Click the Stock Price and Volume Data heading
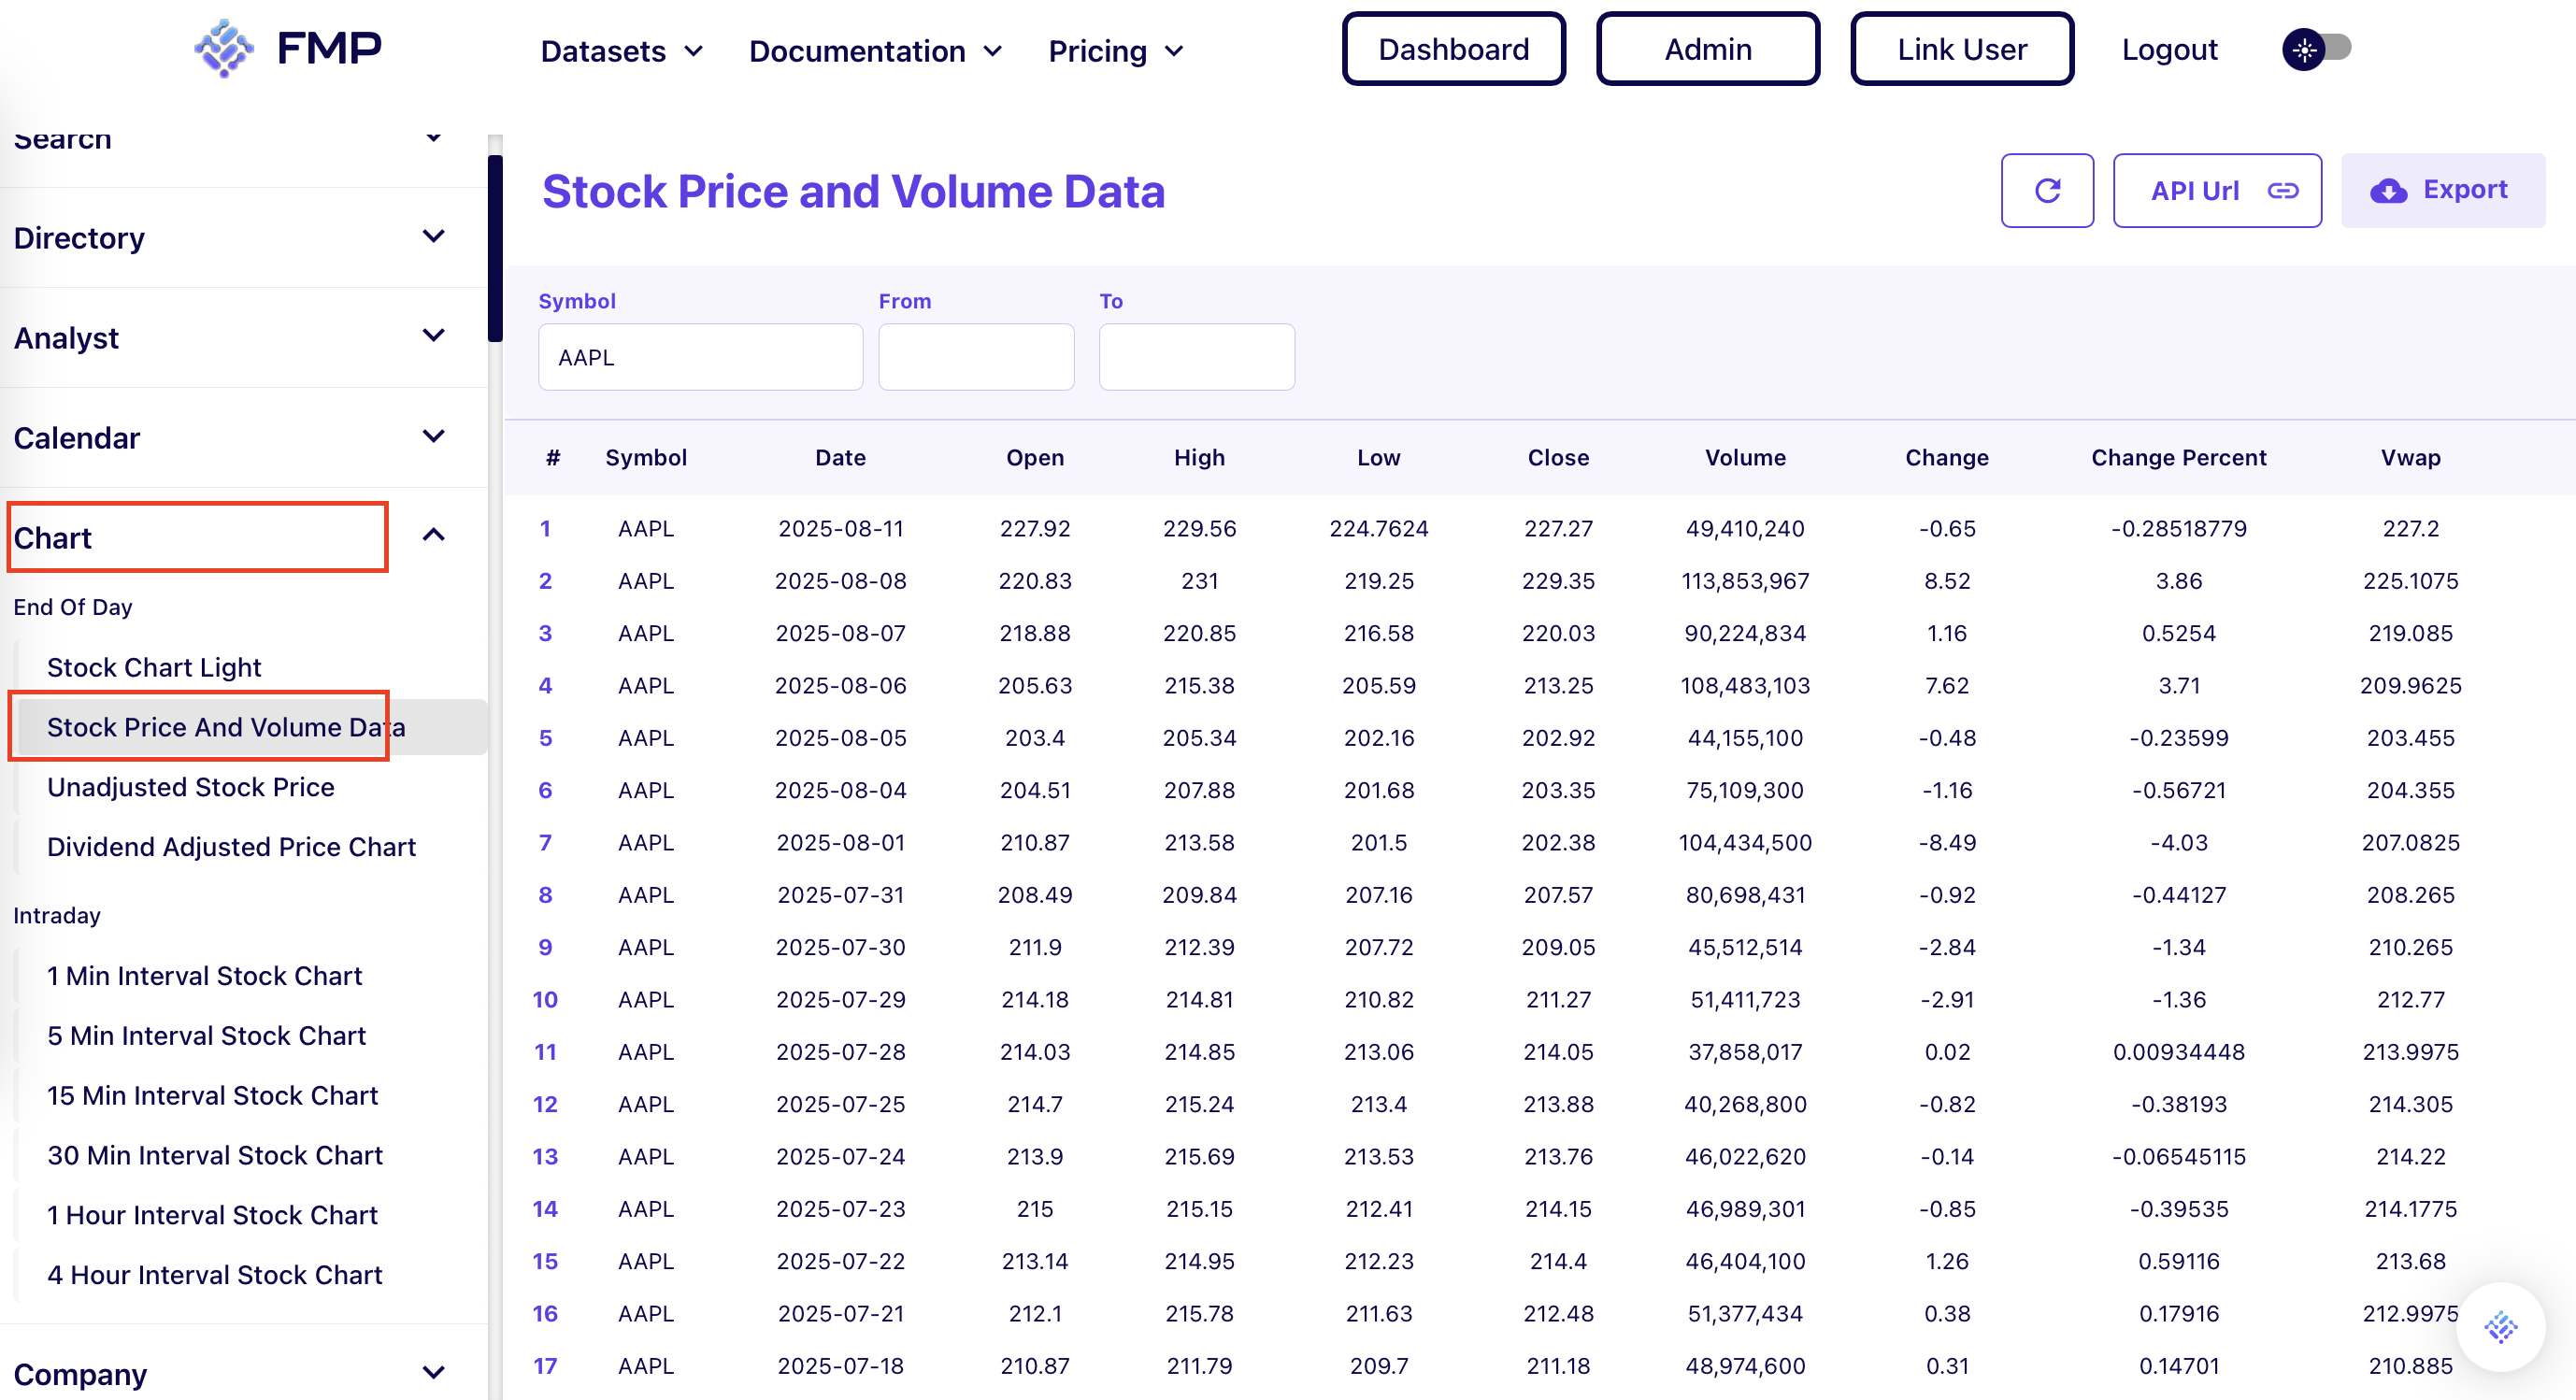The width and height of the screenshot is (2576, 1400). click(x=853, y=191)
